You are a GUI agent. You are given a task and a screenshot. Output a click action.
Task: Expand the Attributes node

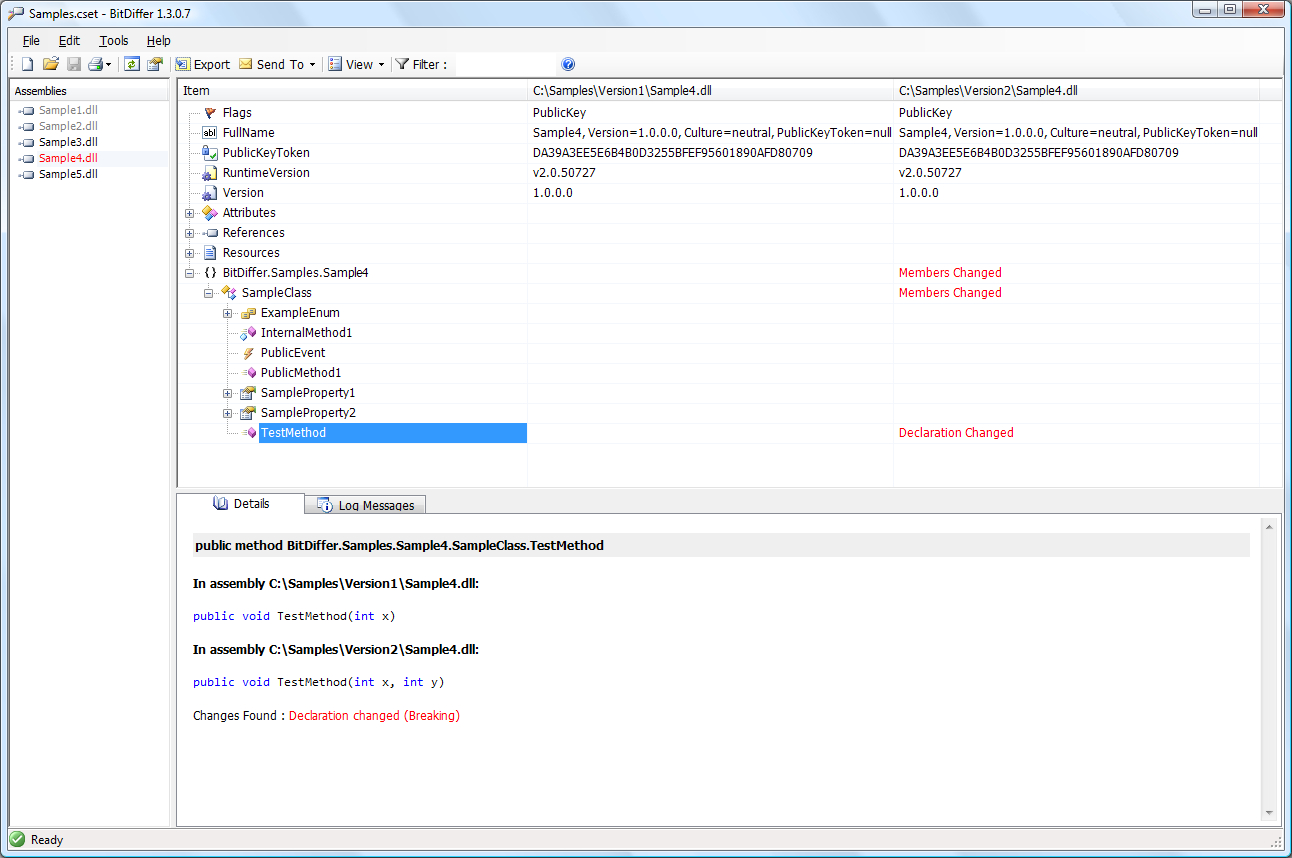pos(190,213)
